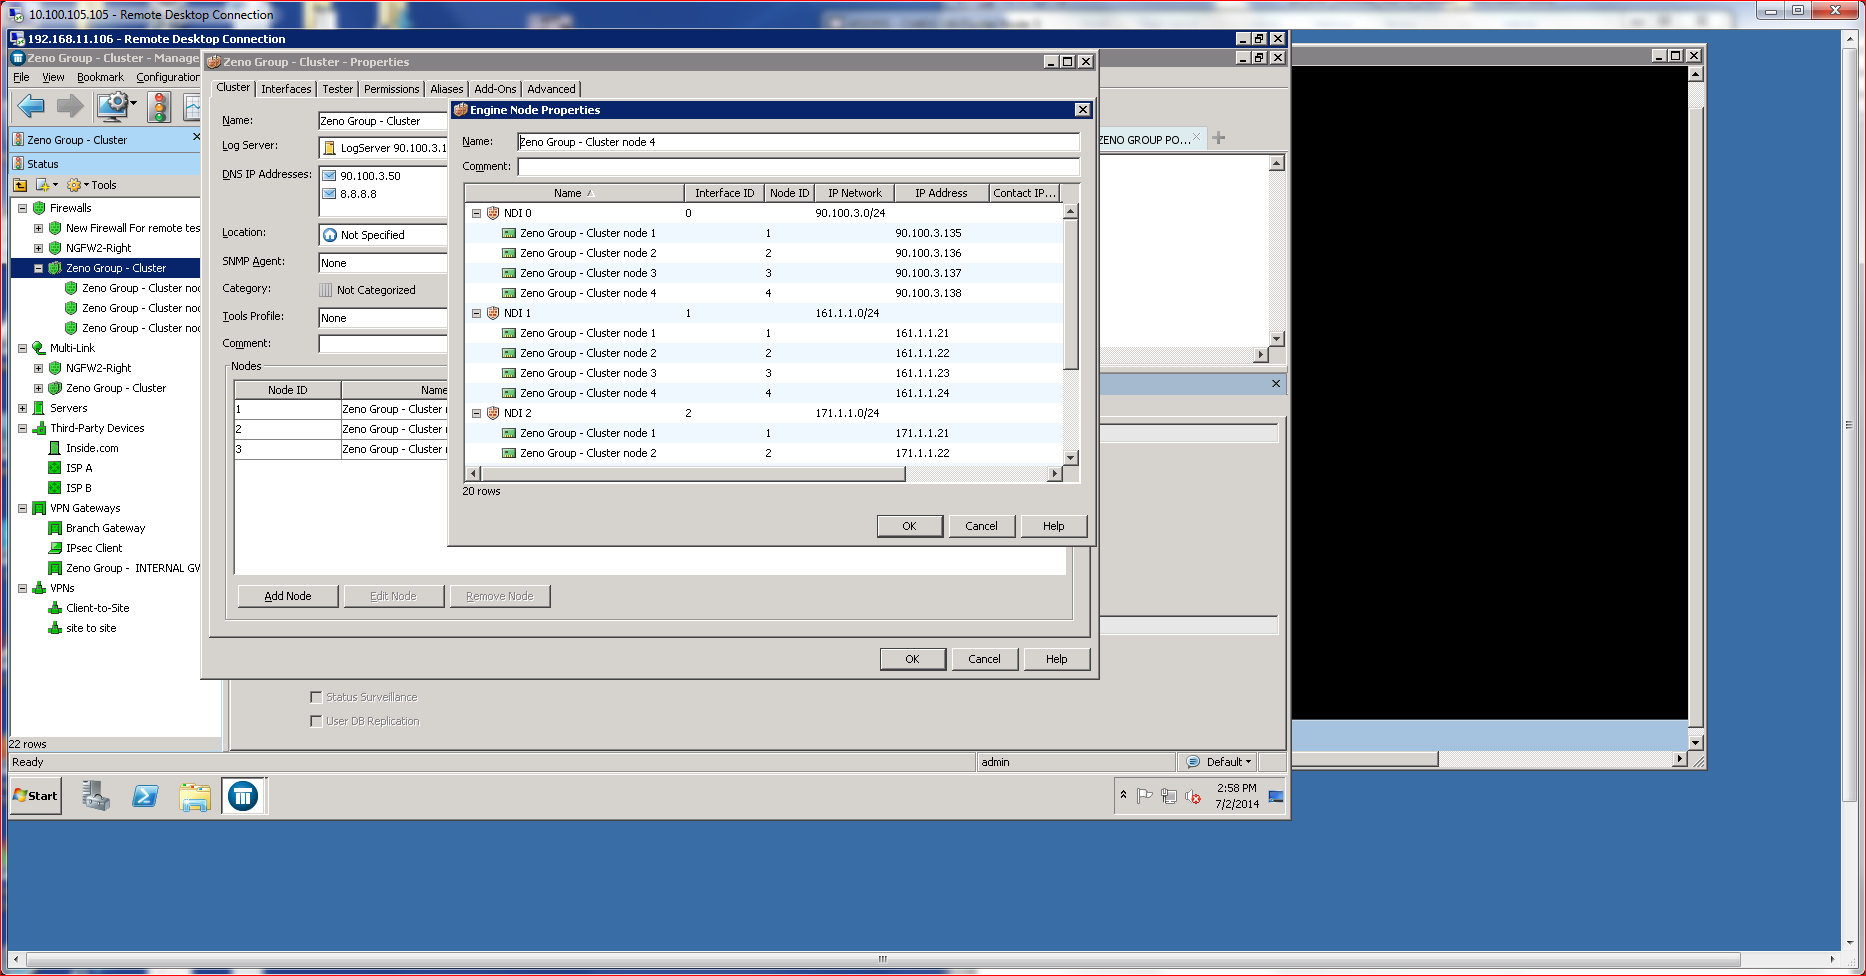Click Cancel in Engine Node Properties dialog

point(981,526)
